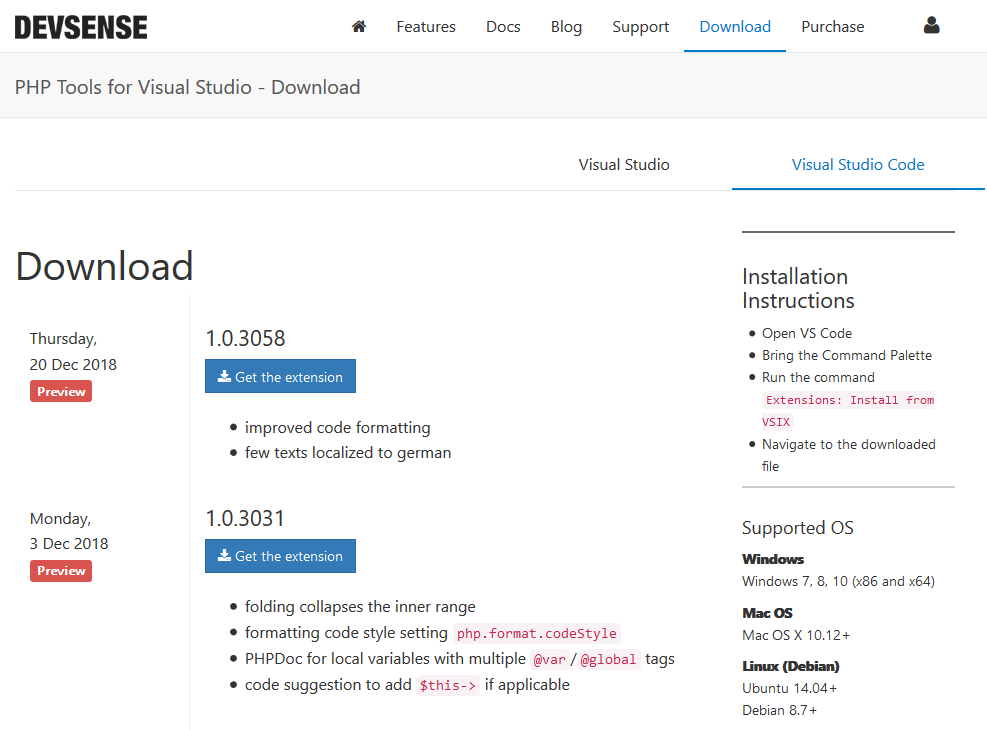This screenshot has width=987, height=730.
Task: Open the Features menu item
Action: click(x=426, y=26)
